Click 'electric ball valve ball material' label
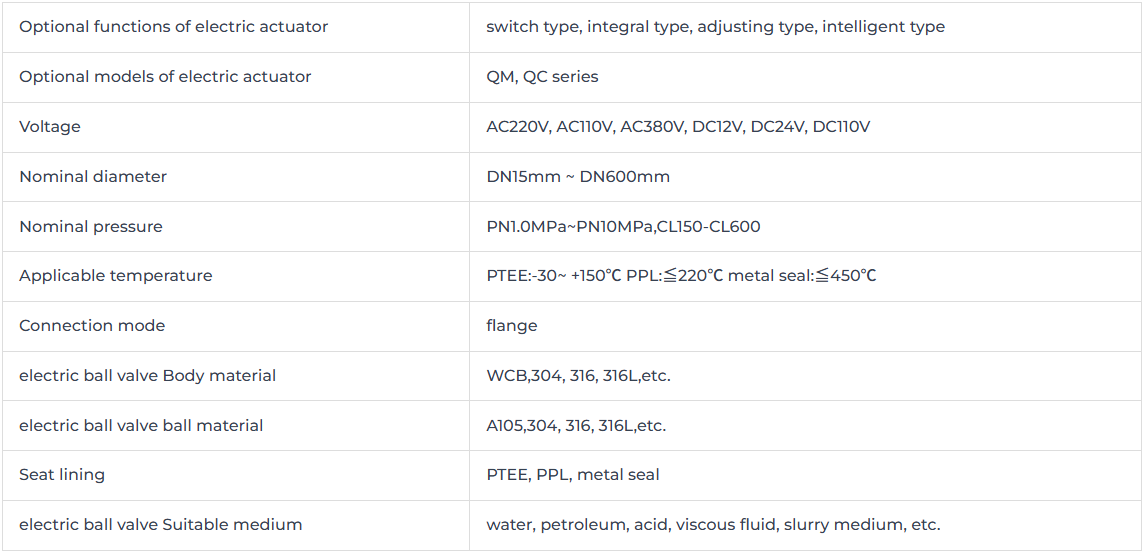1144x553 pixels. point(141,425)
